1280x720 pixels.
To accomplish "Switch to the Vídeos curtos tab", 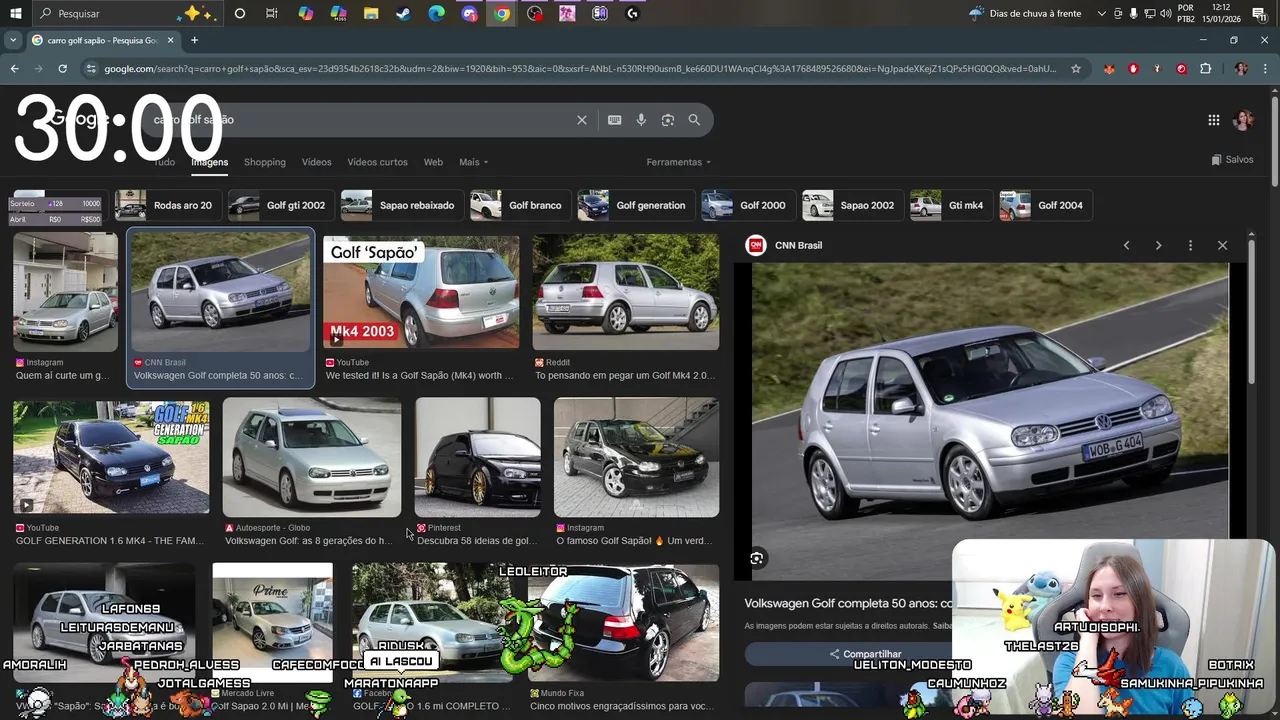I will pyautogui.click(x=377, y=162).
